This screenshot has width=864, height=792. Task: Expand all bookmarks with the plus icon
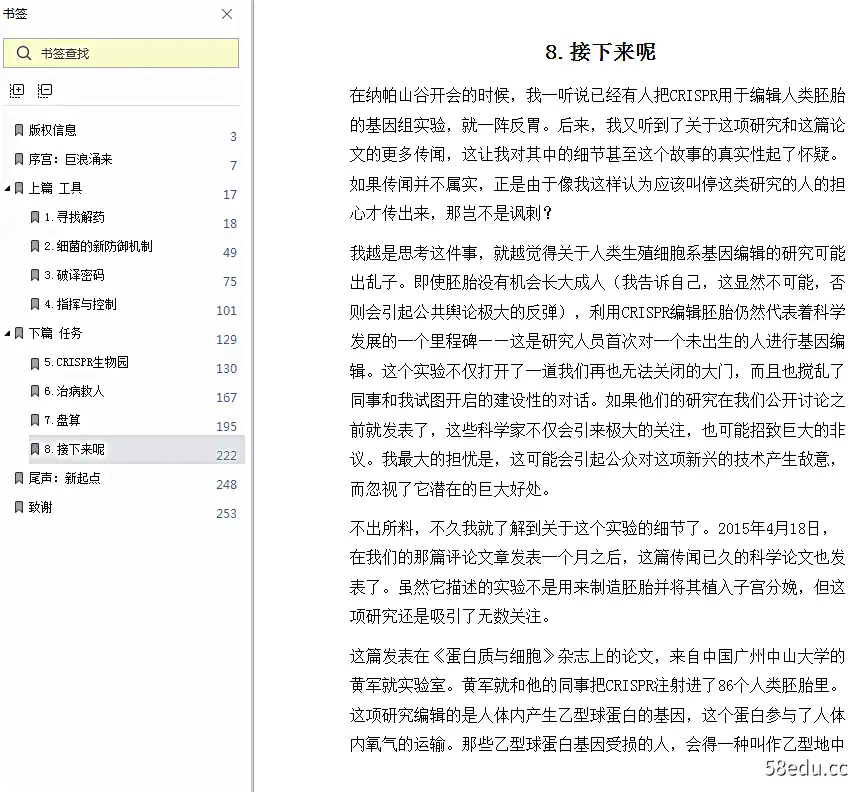pyautogui.click(x=17, y=90)
